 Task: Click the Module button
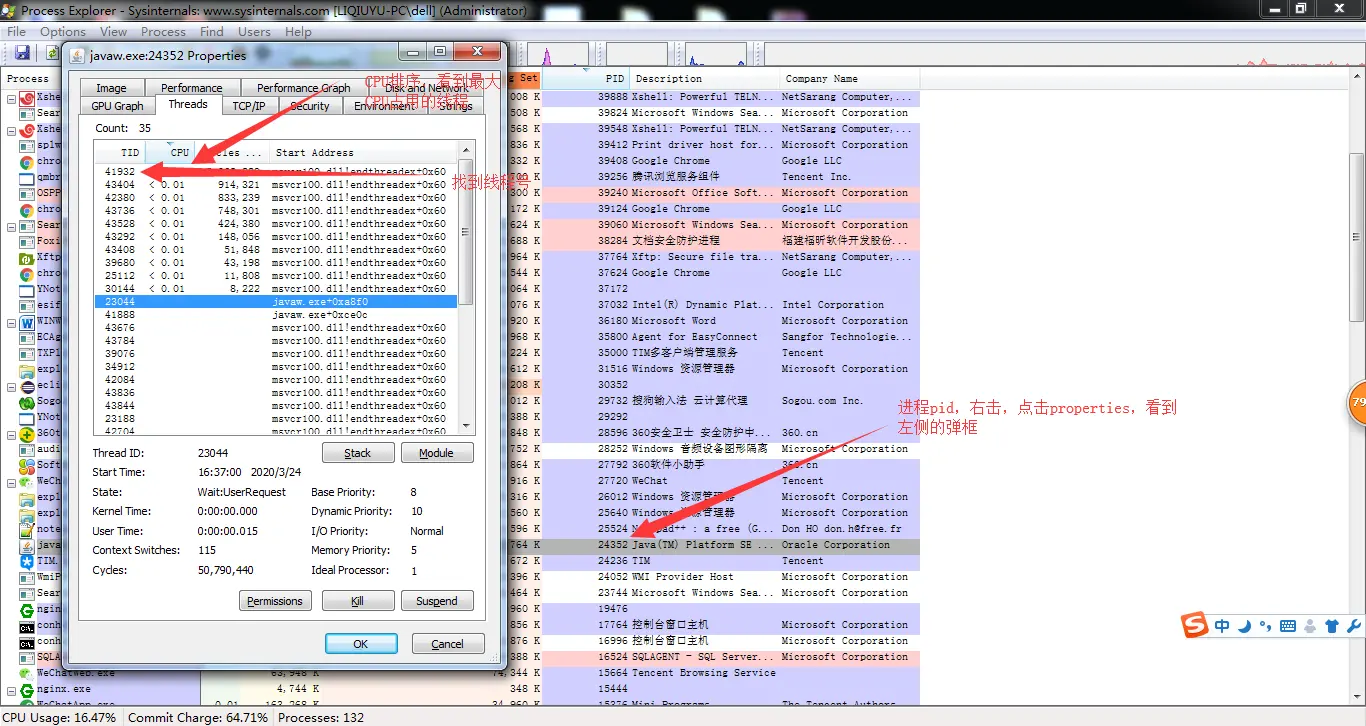pos(437,453)
